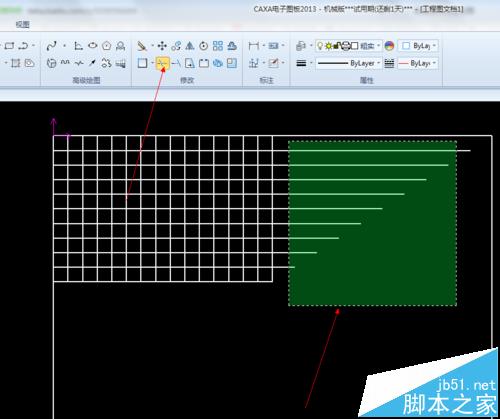500x419 pixels.
Task: Select the Arrow drawing tool
Action: [93, 63]
